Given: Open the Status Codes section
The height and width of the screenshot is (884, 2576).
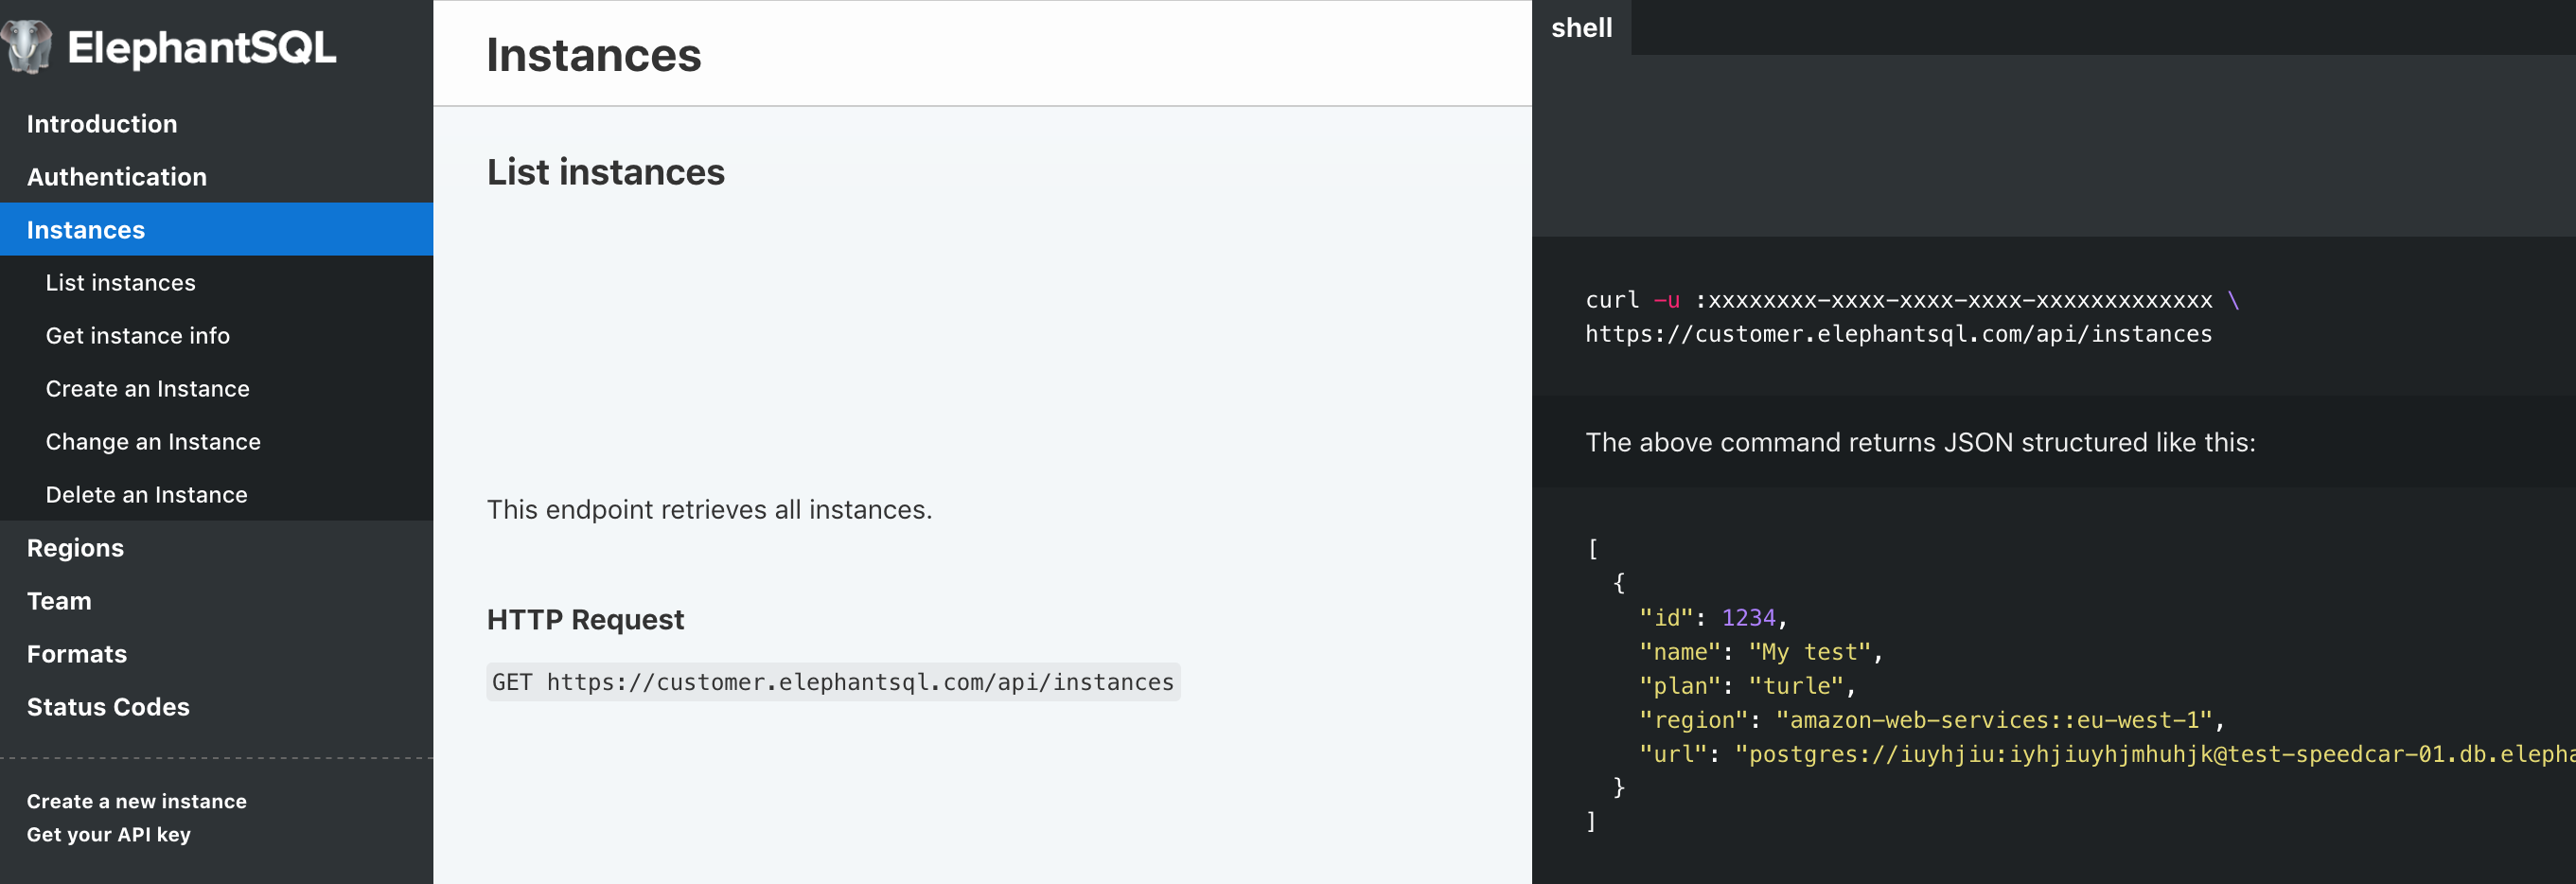Looking at the screenshot, I should tap(108, 707).
